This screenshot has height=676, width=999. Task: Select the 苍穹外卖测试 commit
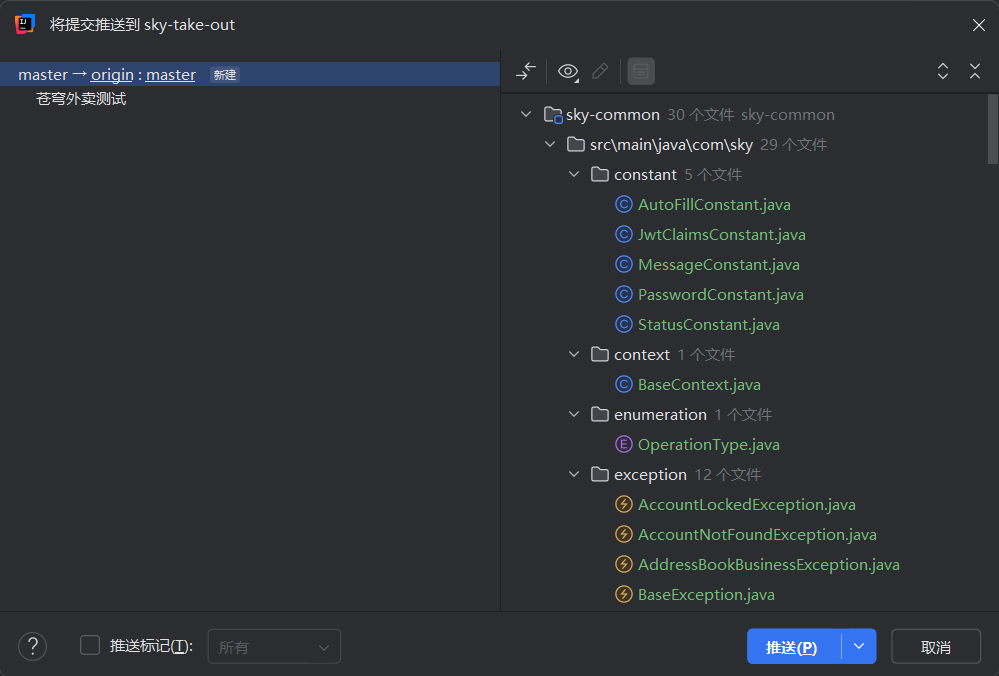(81, 99)
